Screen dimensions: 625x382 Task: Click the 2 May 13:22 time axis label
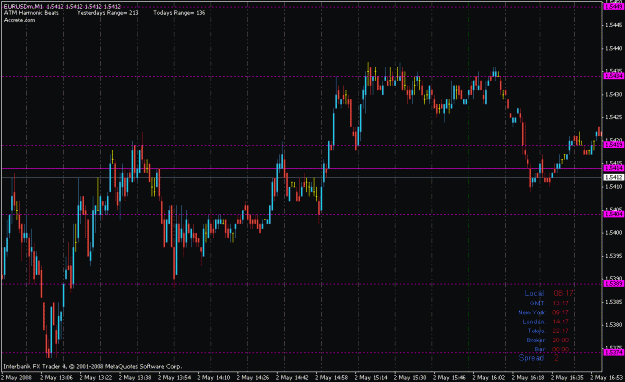click(96, 377)
